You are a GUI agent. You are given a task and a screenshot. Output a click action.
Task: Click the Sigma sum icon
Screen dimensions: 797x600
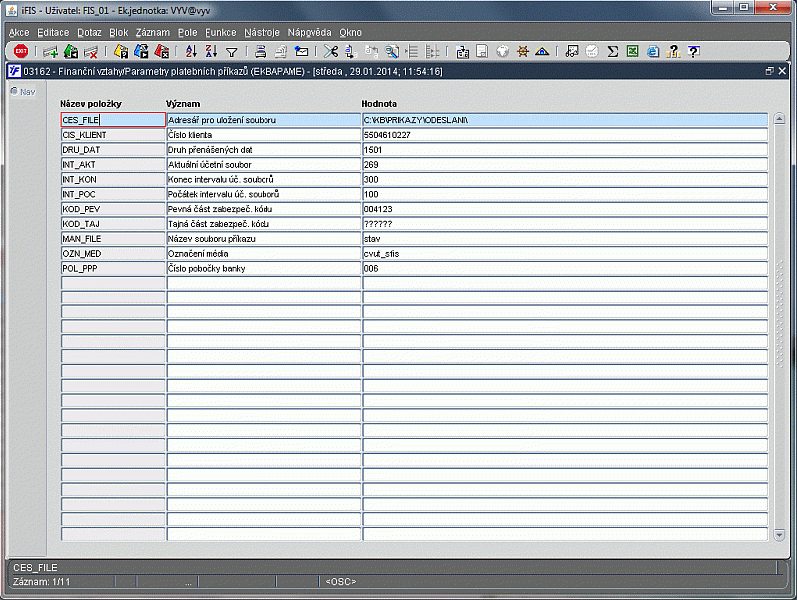pyautogui.click(x=613, y=51)
